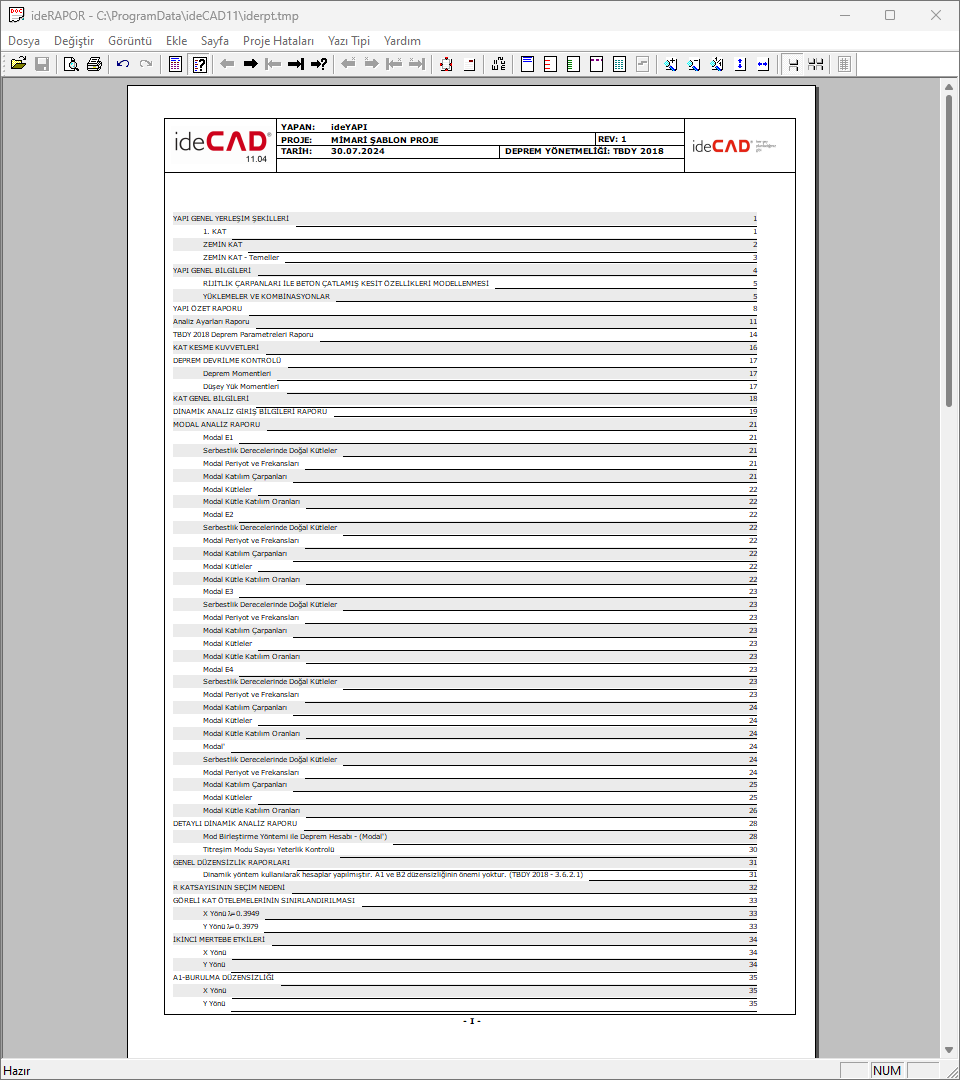Image resolution: width=960 pixels, height=1080 pixels.
Task: Zoom in with the magnifier plus icon
Action: pyautogui.click(x=671, y=64)
